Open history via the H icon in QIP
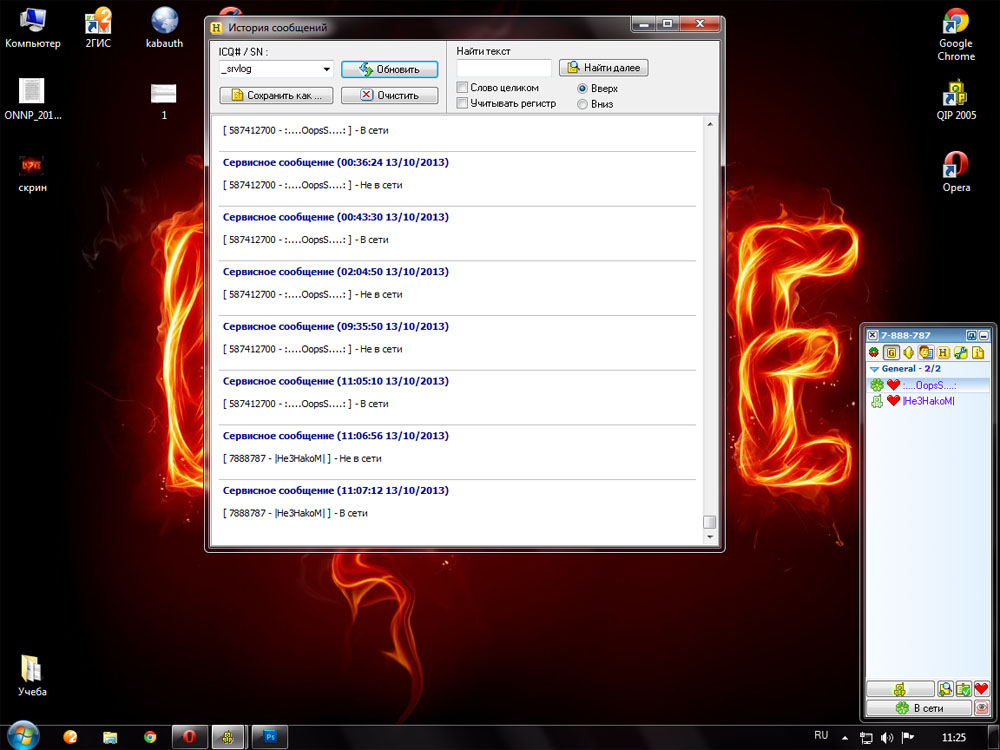The image size is (1000, 750). pos(943,352)
